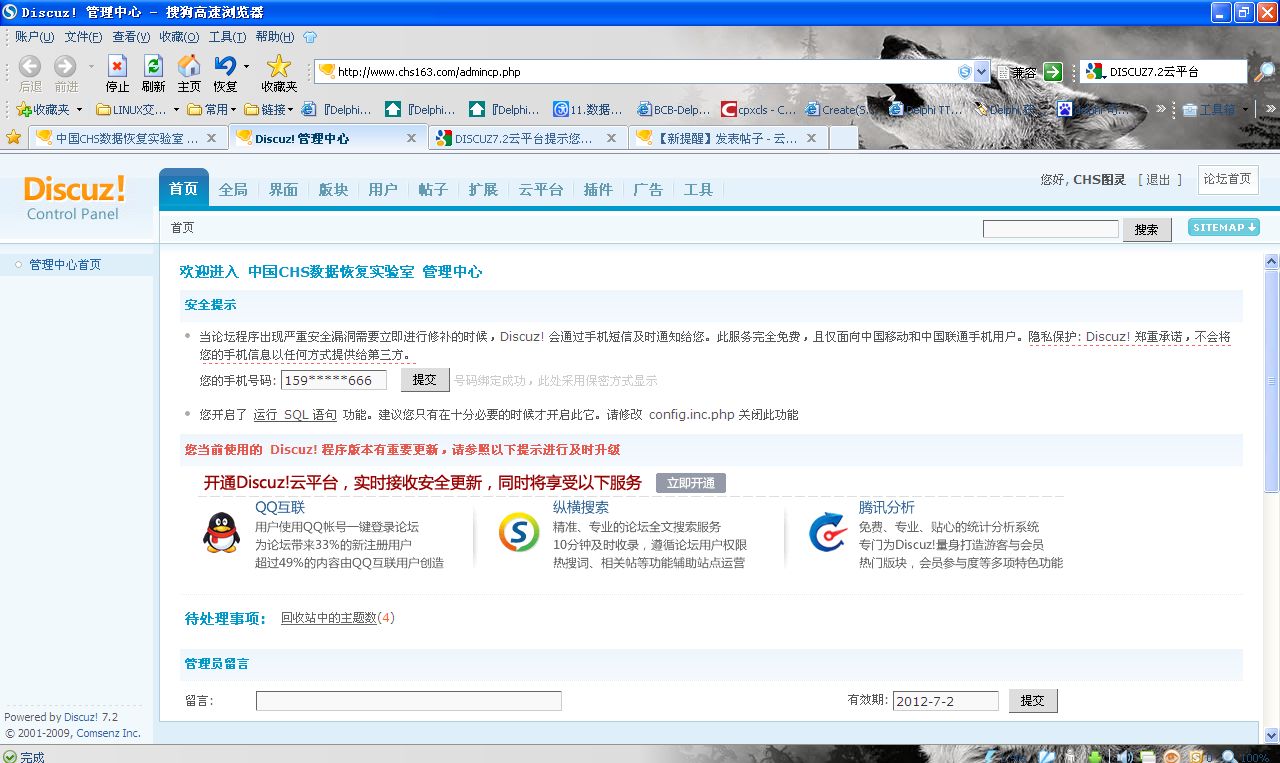
Task: Open the 工具箱 dropdown
Action: (1216, 110)
